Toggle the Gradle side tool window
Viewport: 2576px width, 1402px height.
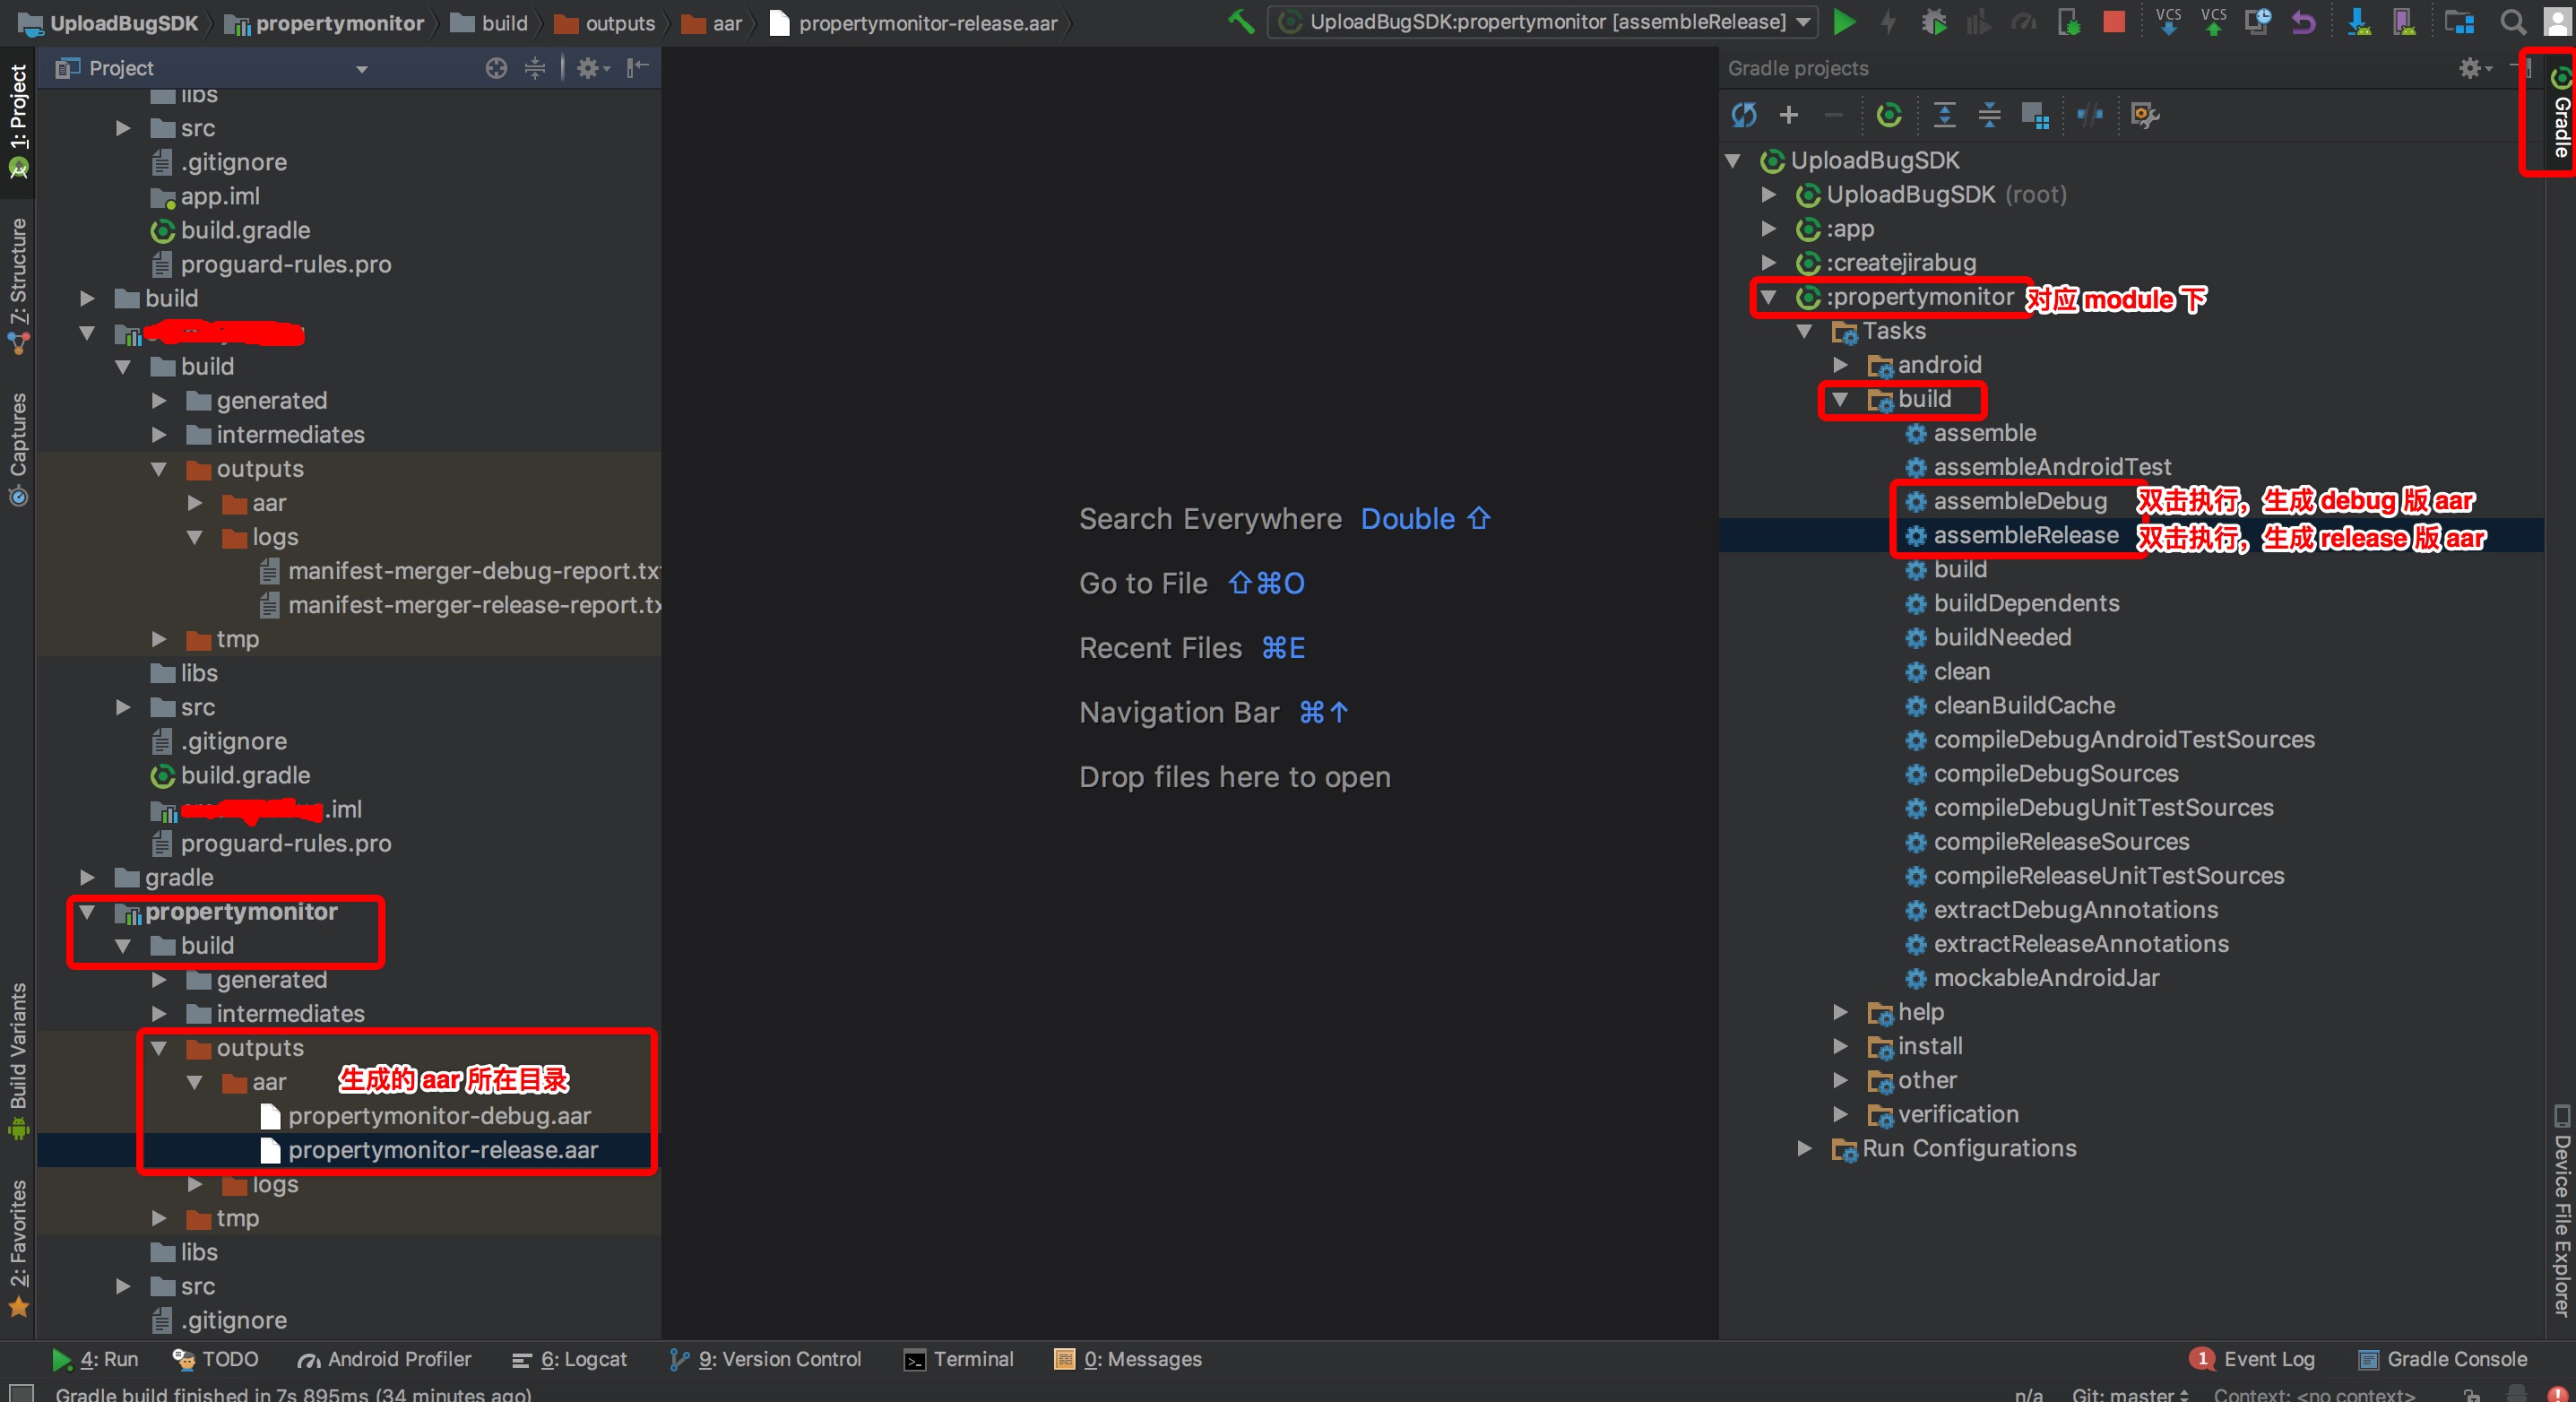[x=2560, y=115]
